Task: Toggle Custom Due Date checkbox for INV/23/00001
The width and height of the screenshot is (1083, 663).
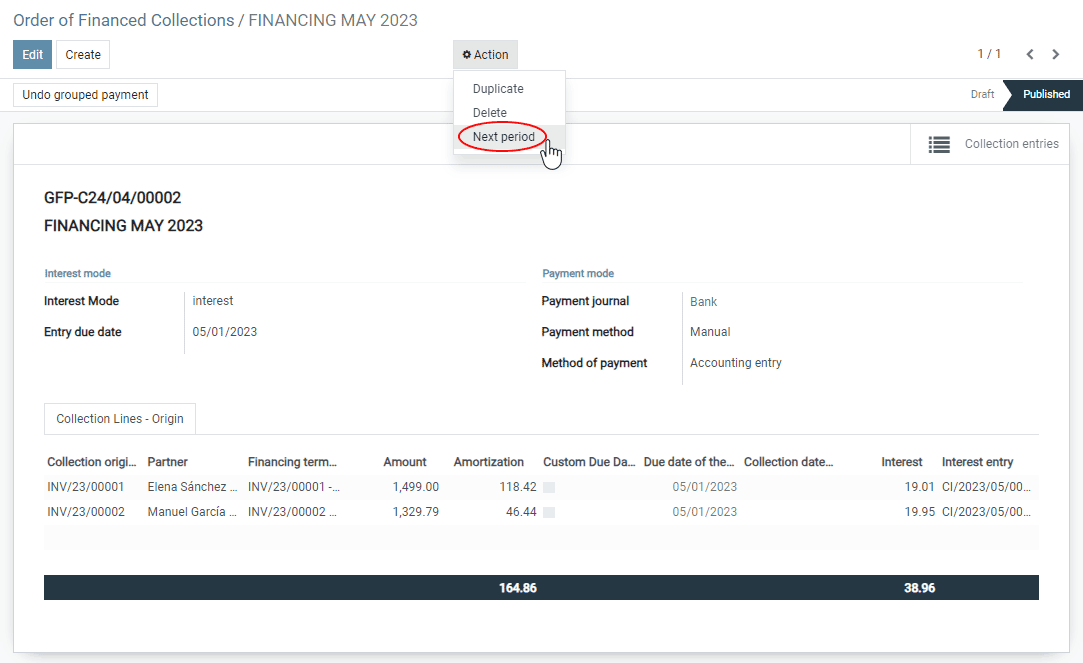Action: [549, 487]
